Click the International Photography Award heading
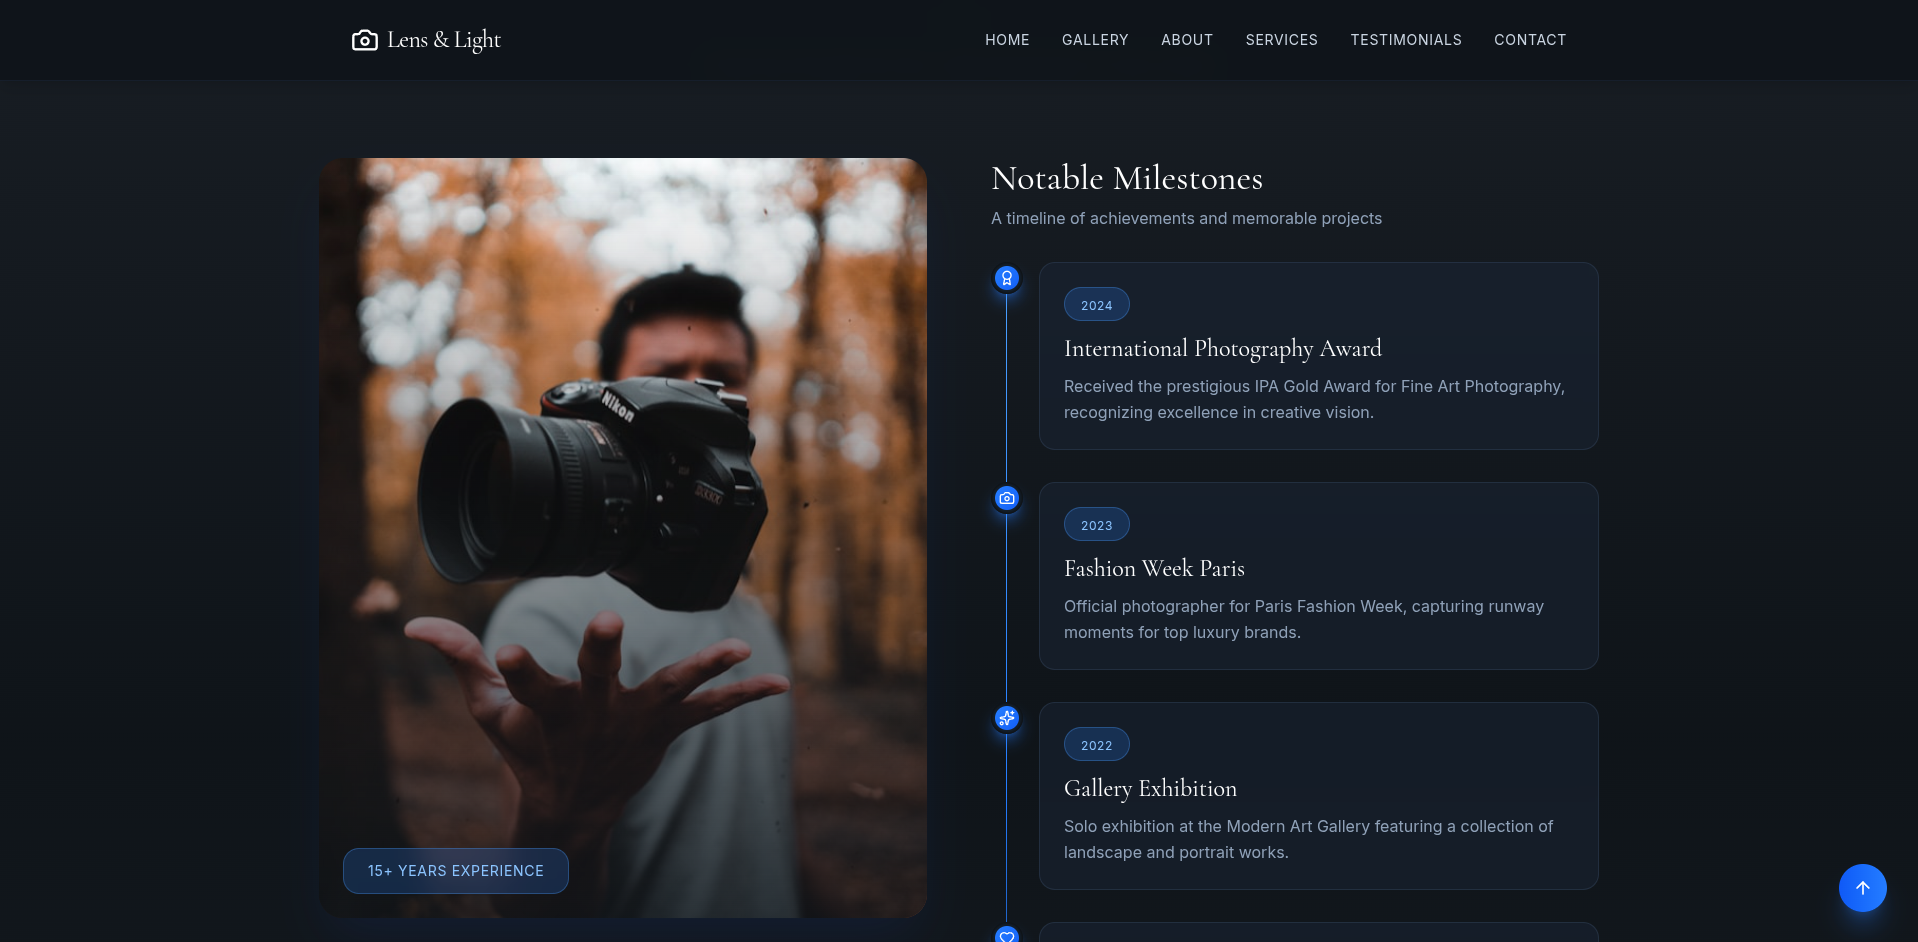1918x942 pixels. [x=1222, y=349]
